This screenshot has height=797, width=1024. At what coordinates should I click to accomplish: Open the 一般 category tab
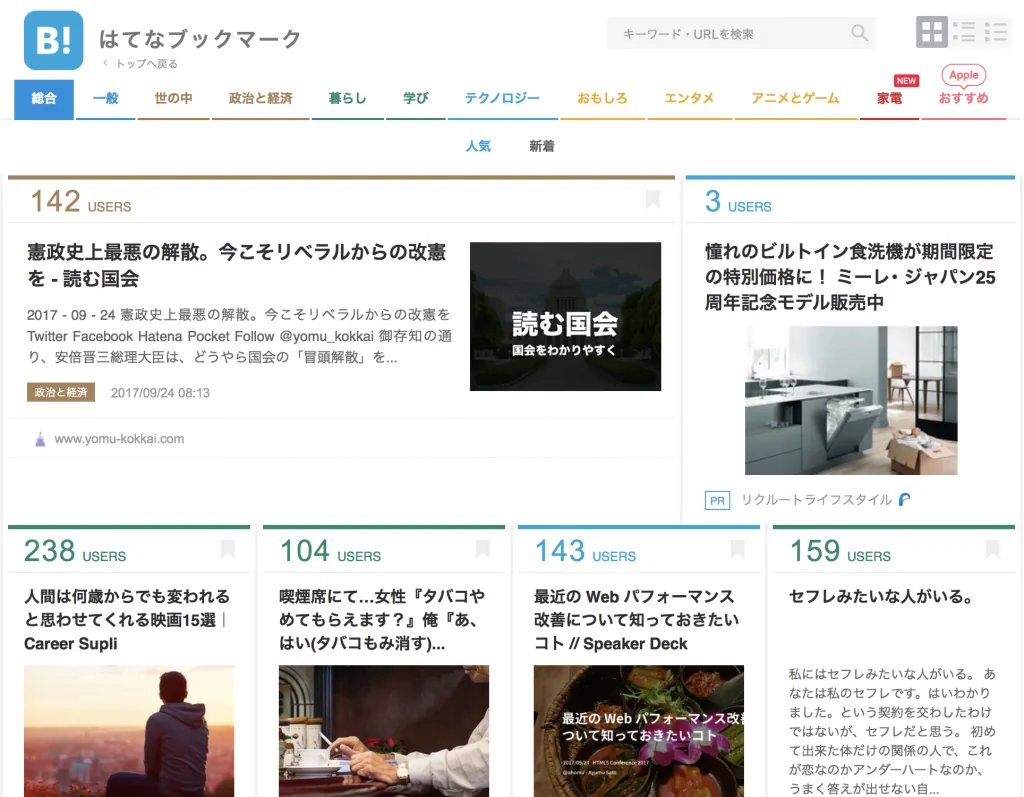click(x=105, y=99)
